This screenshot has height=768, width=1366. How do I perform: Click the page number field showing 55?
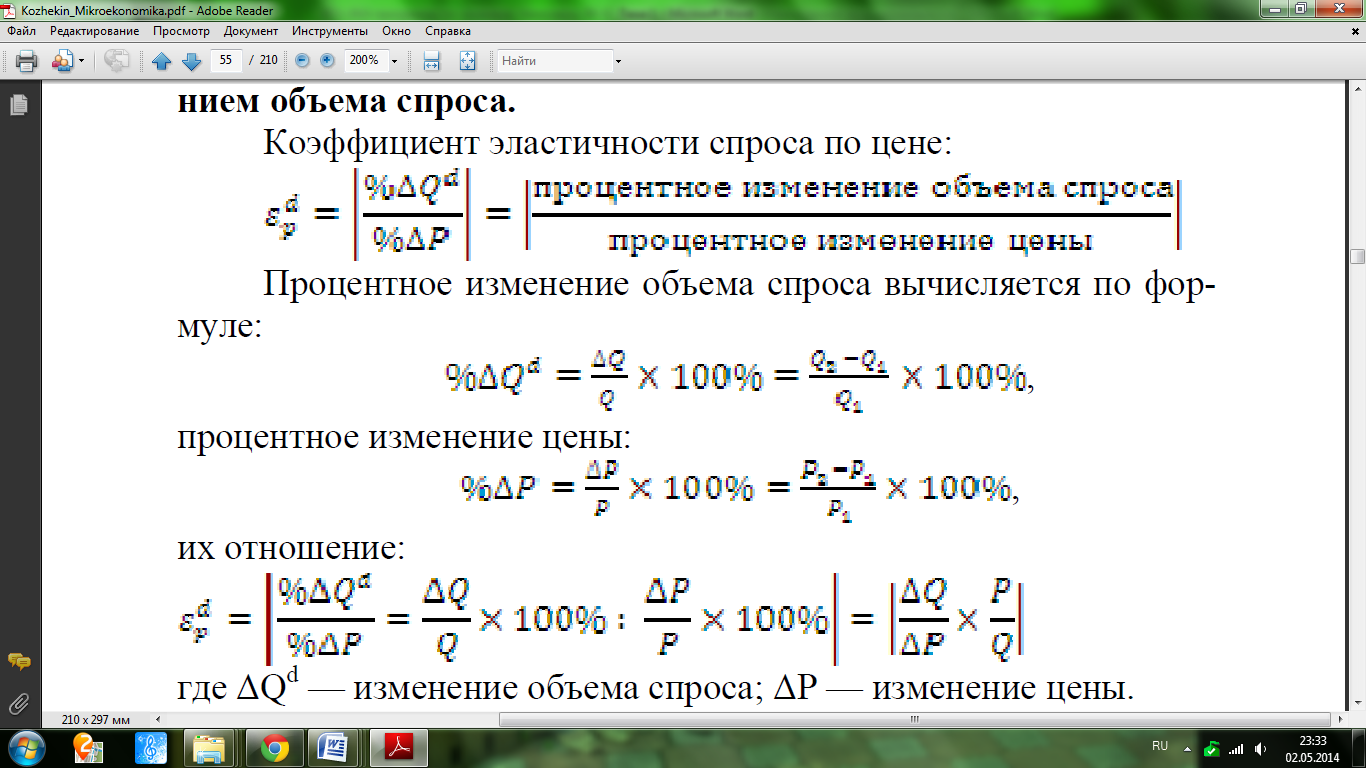[225, 61]
